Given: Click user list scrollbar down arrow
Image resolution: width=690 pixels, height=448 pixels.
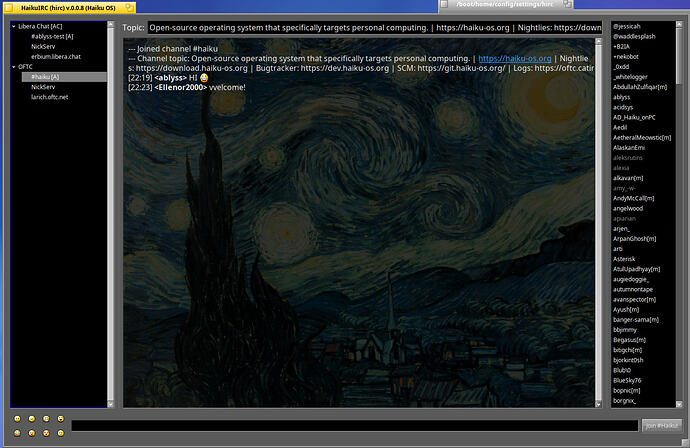Looking at the screenshot, I should click(x=679, y=404).
